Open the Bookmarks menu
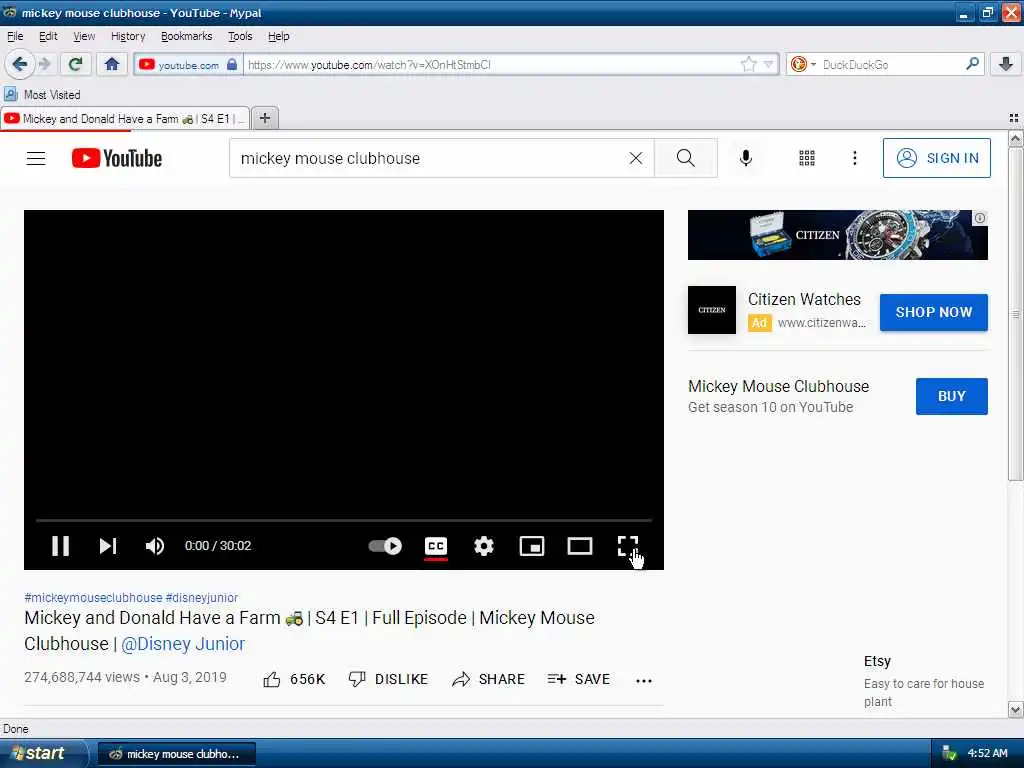 (186, 37)
